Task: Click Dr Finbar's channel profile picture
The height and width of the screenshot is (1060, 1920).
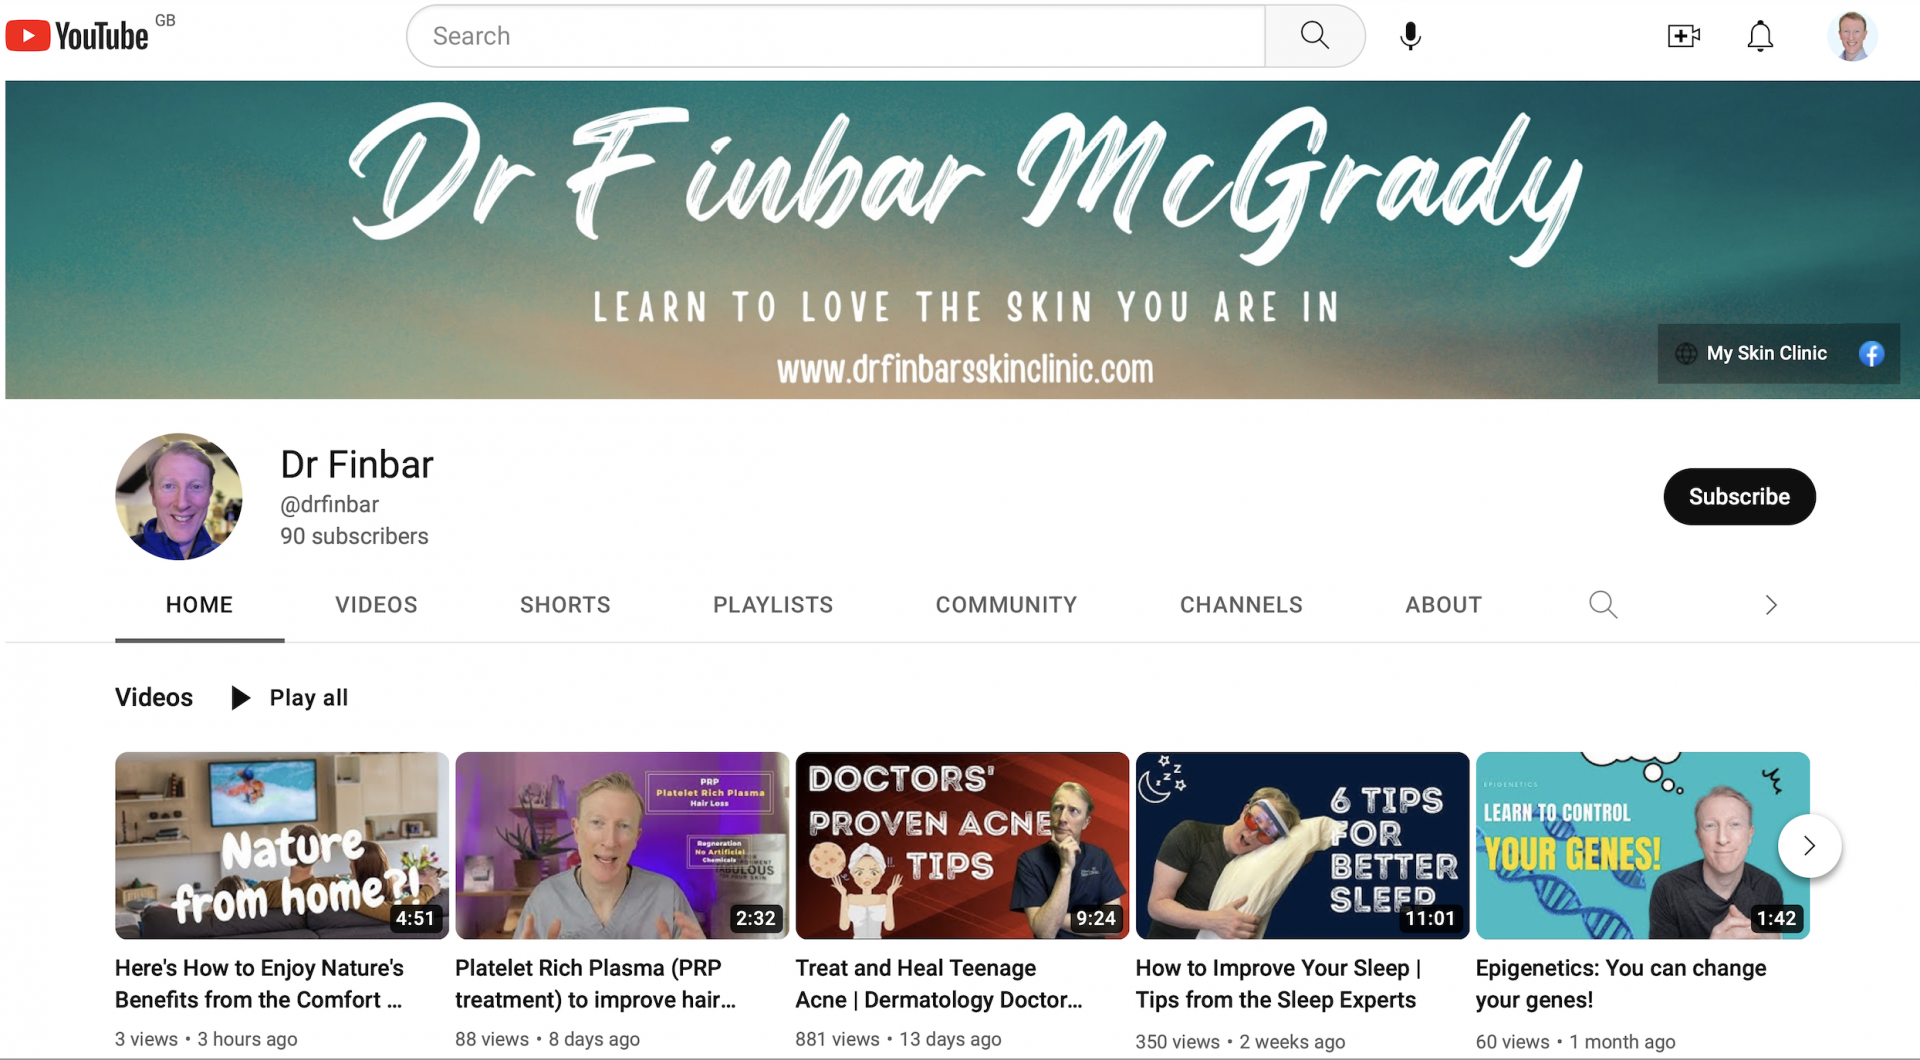Action: click(179, 496)
